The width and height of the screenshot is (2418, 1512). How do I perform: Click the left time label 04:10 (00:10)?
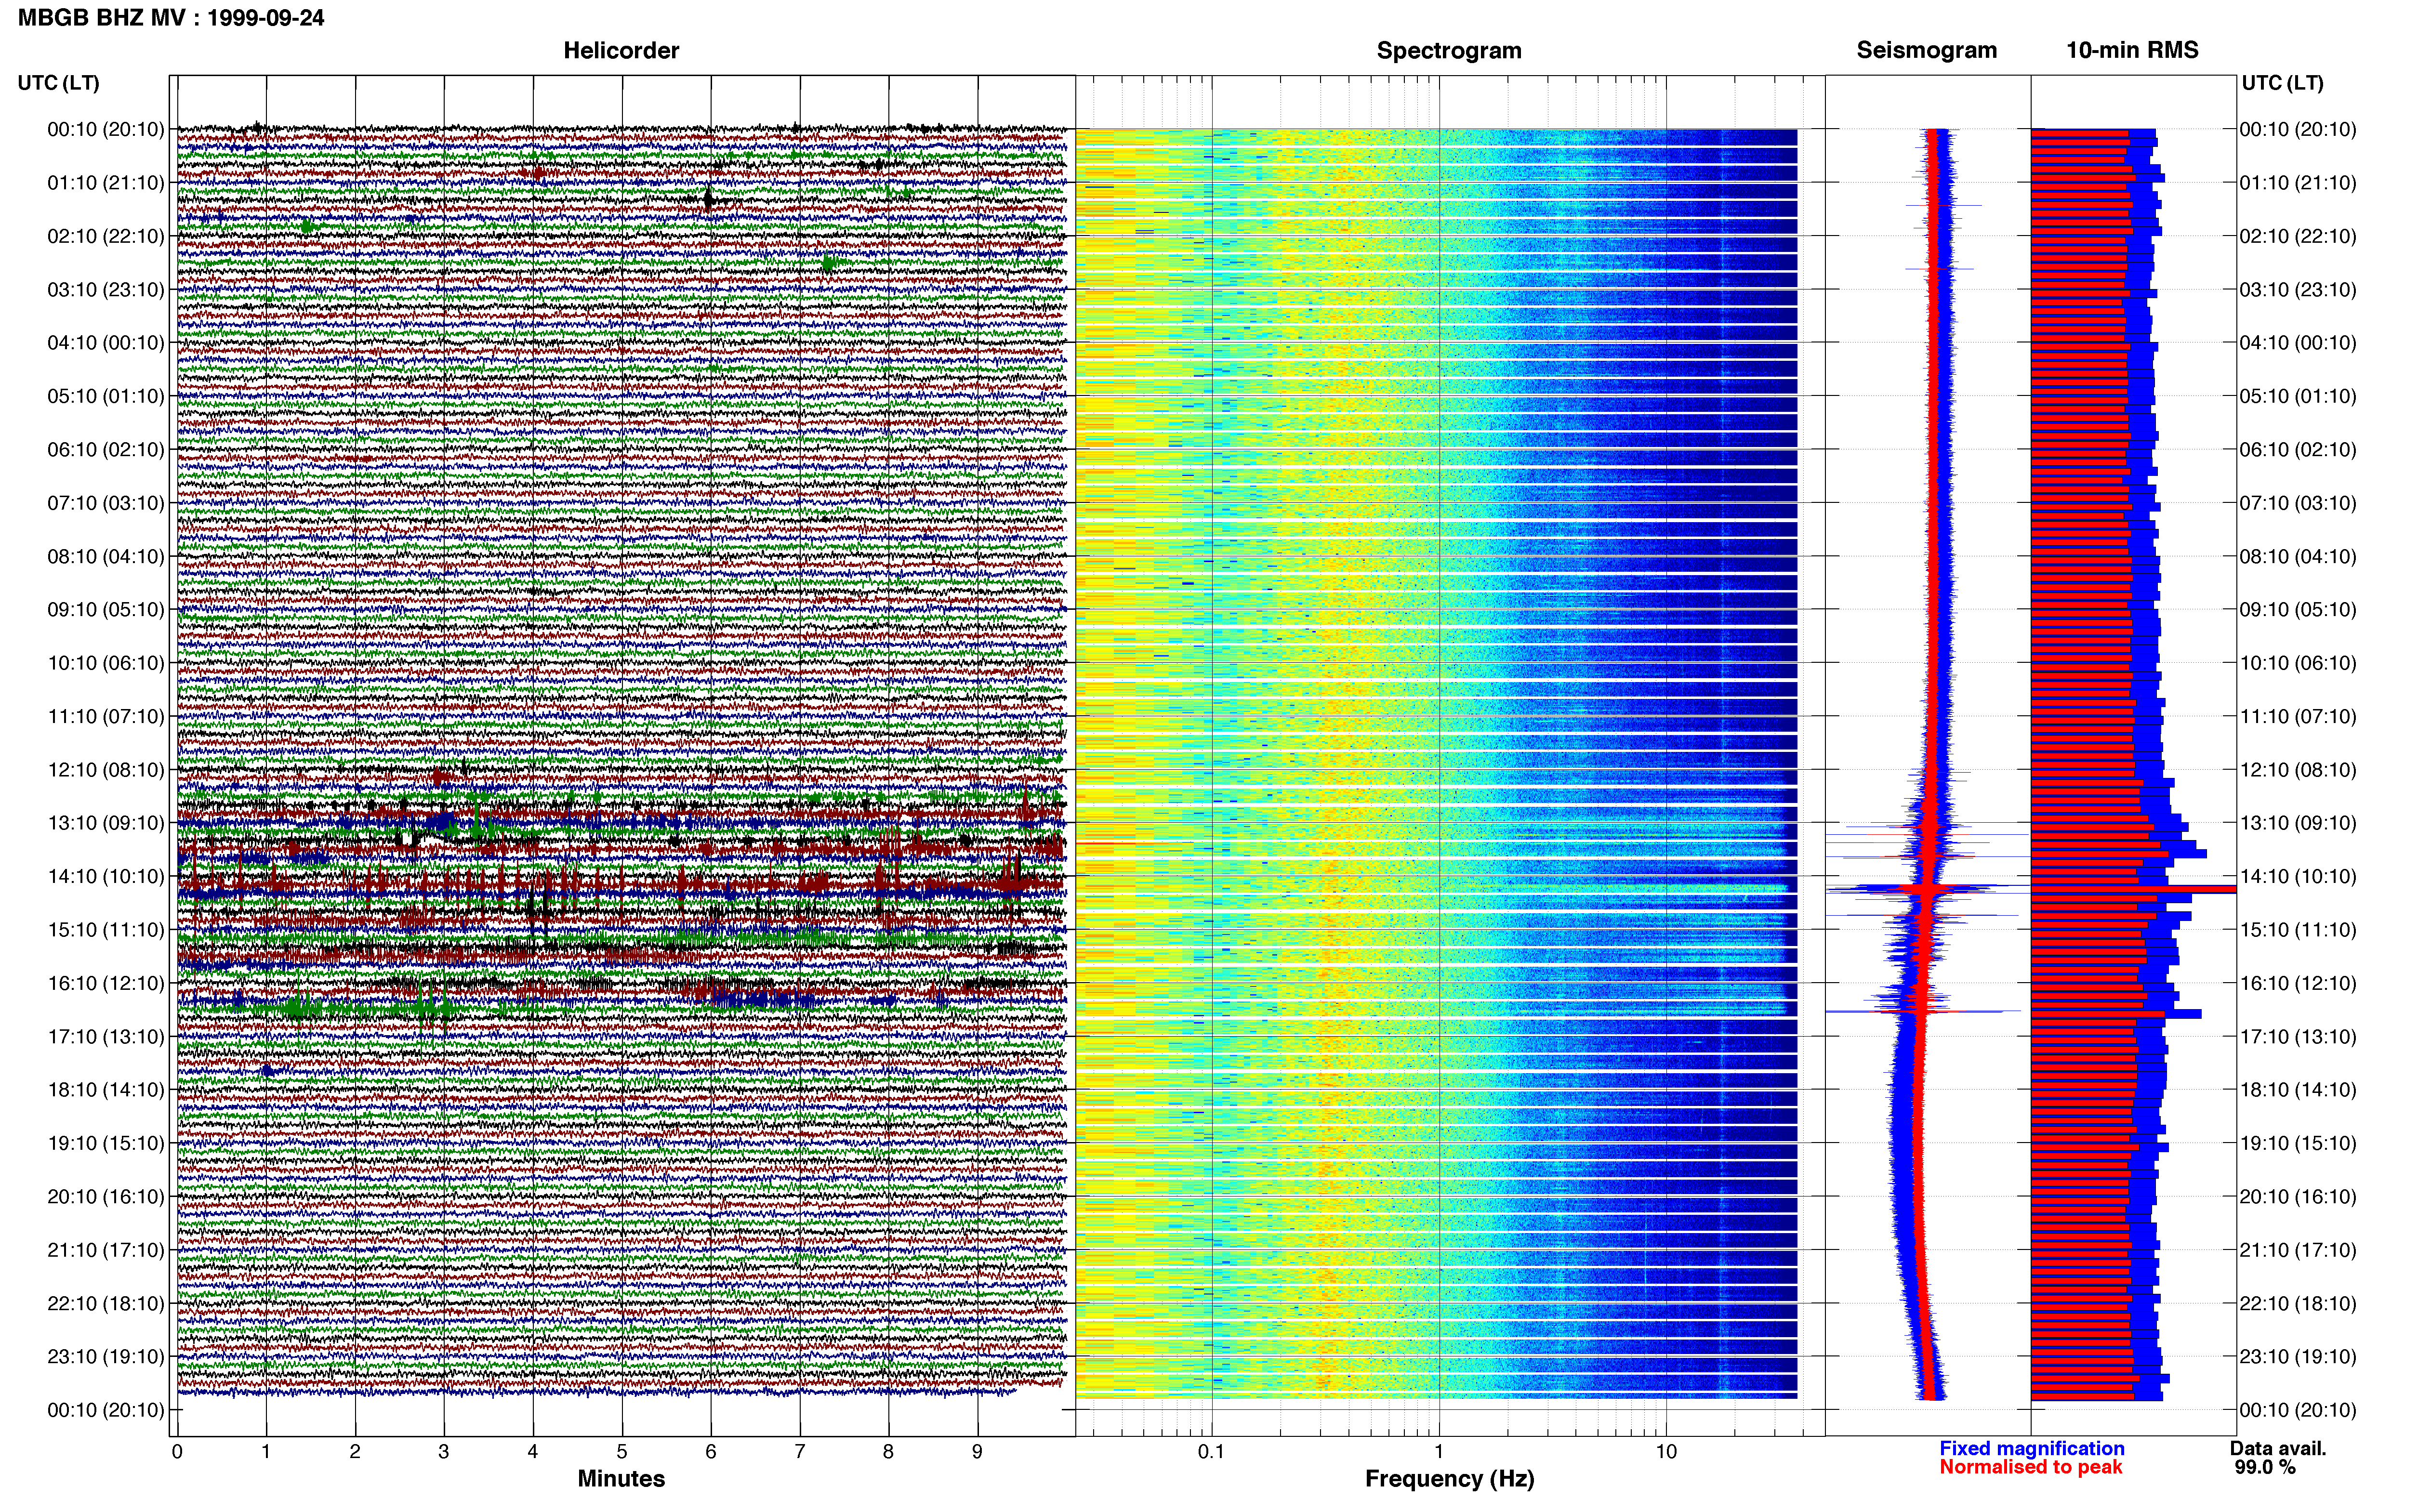(106, 343)
